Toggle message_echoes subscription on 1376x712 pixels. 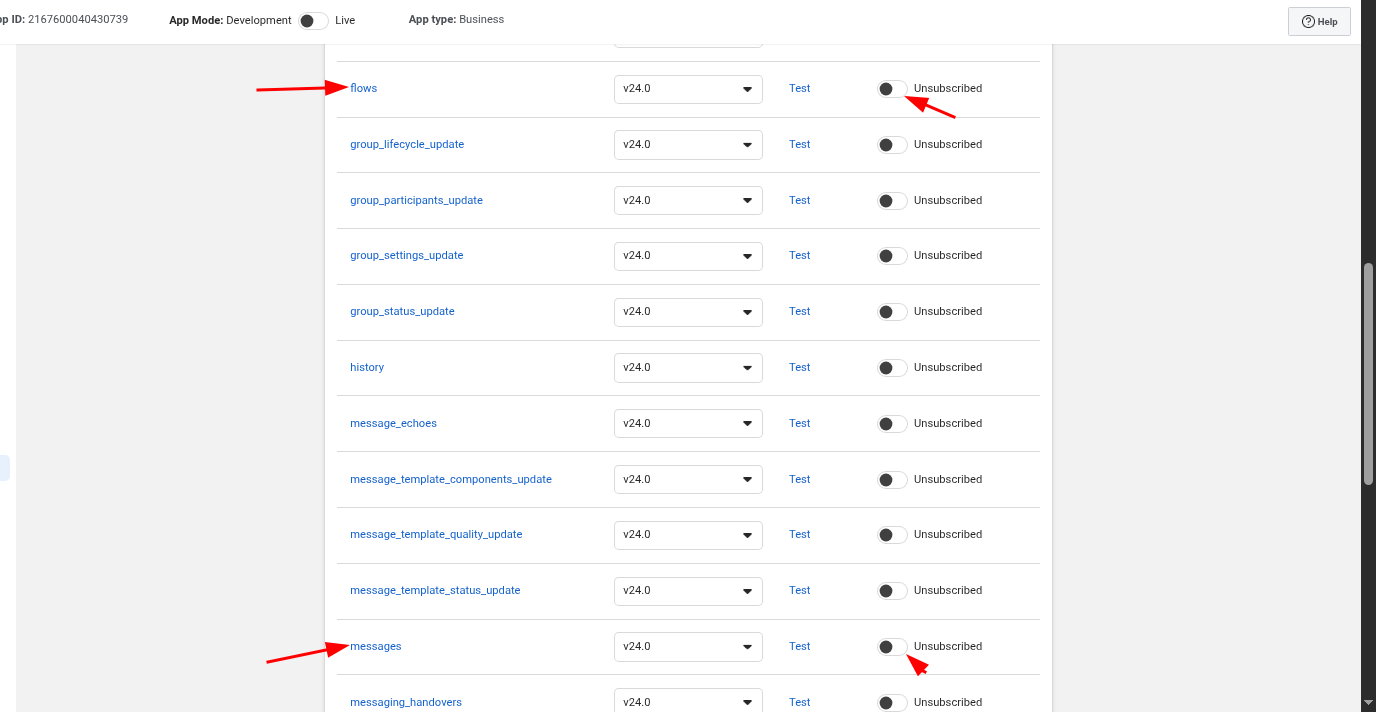[892, 424]
